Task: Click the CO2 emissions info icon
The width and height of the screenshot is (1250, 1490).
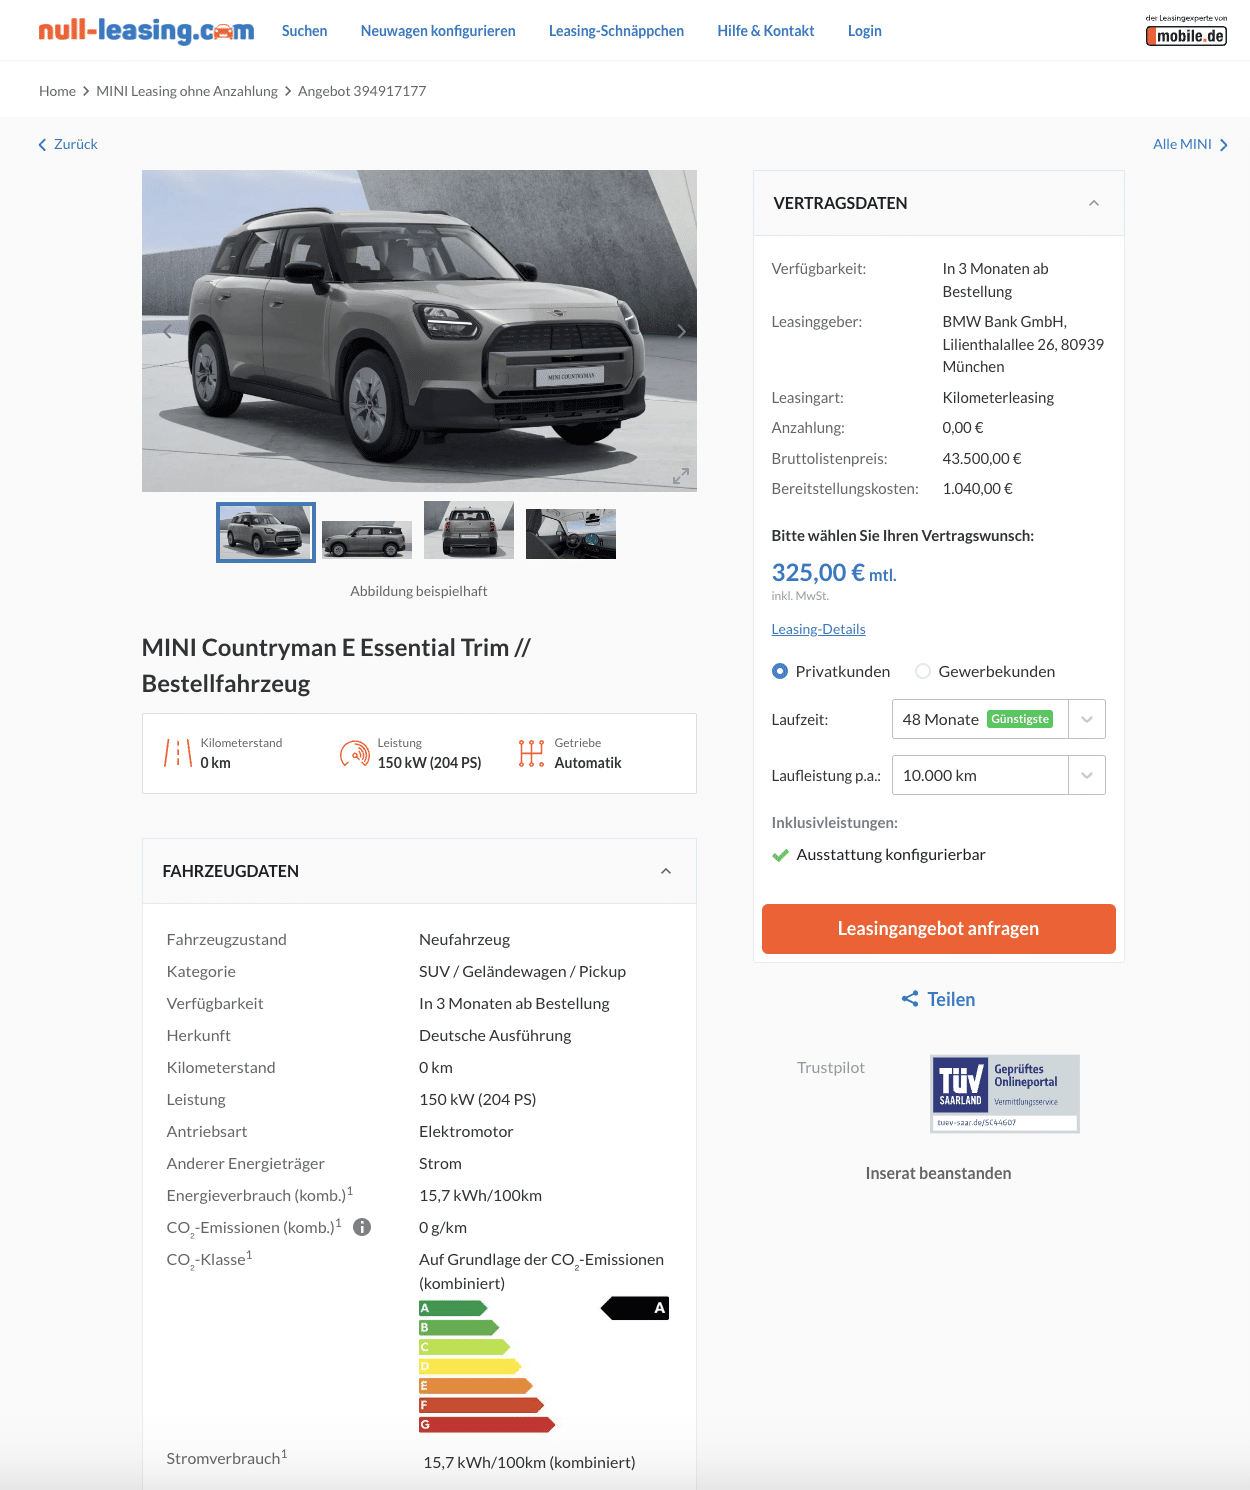Action: point(362,1227)
